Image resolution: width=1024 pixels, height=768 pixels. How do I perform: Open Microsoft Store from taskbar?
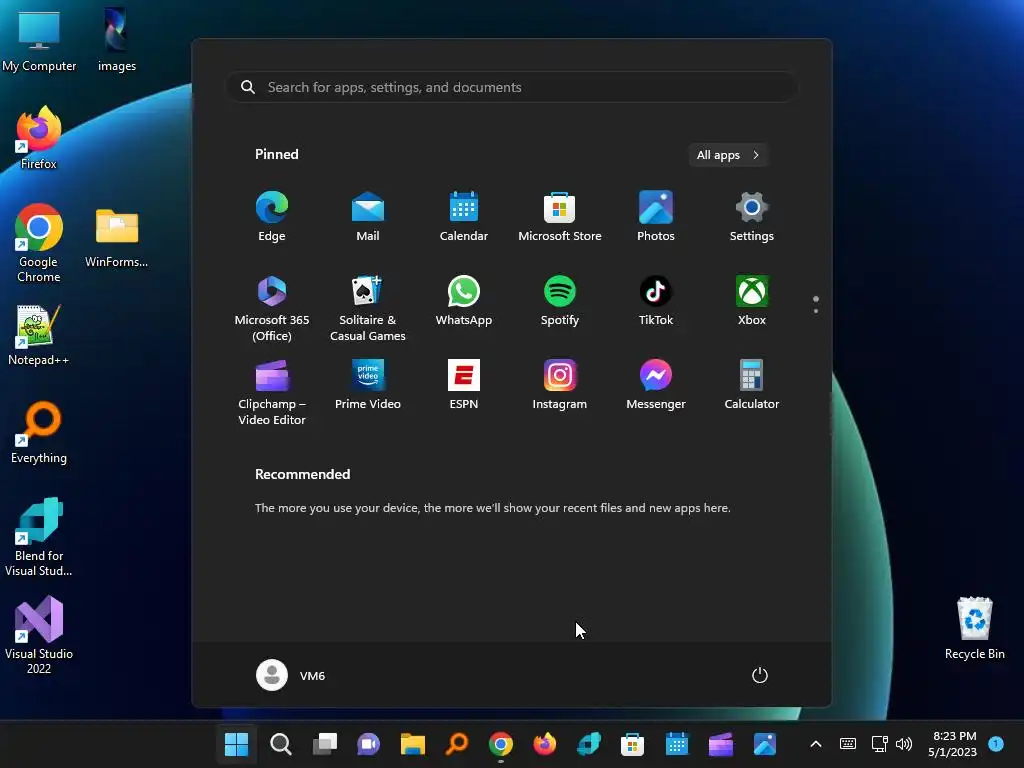click(x=632, y=744)
